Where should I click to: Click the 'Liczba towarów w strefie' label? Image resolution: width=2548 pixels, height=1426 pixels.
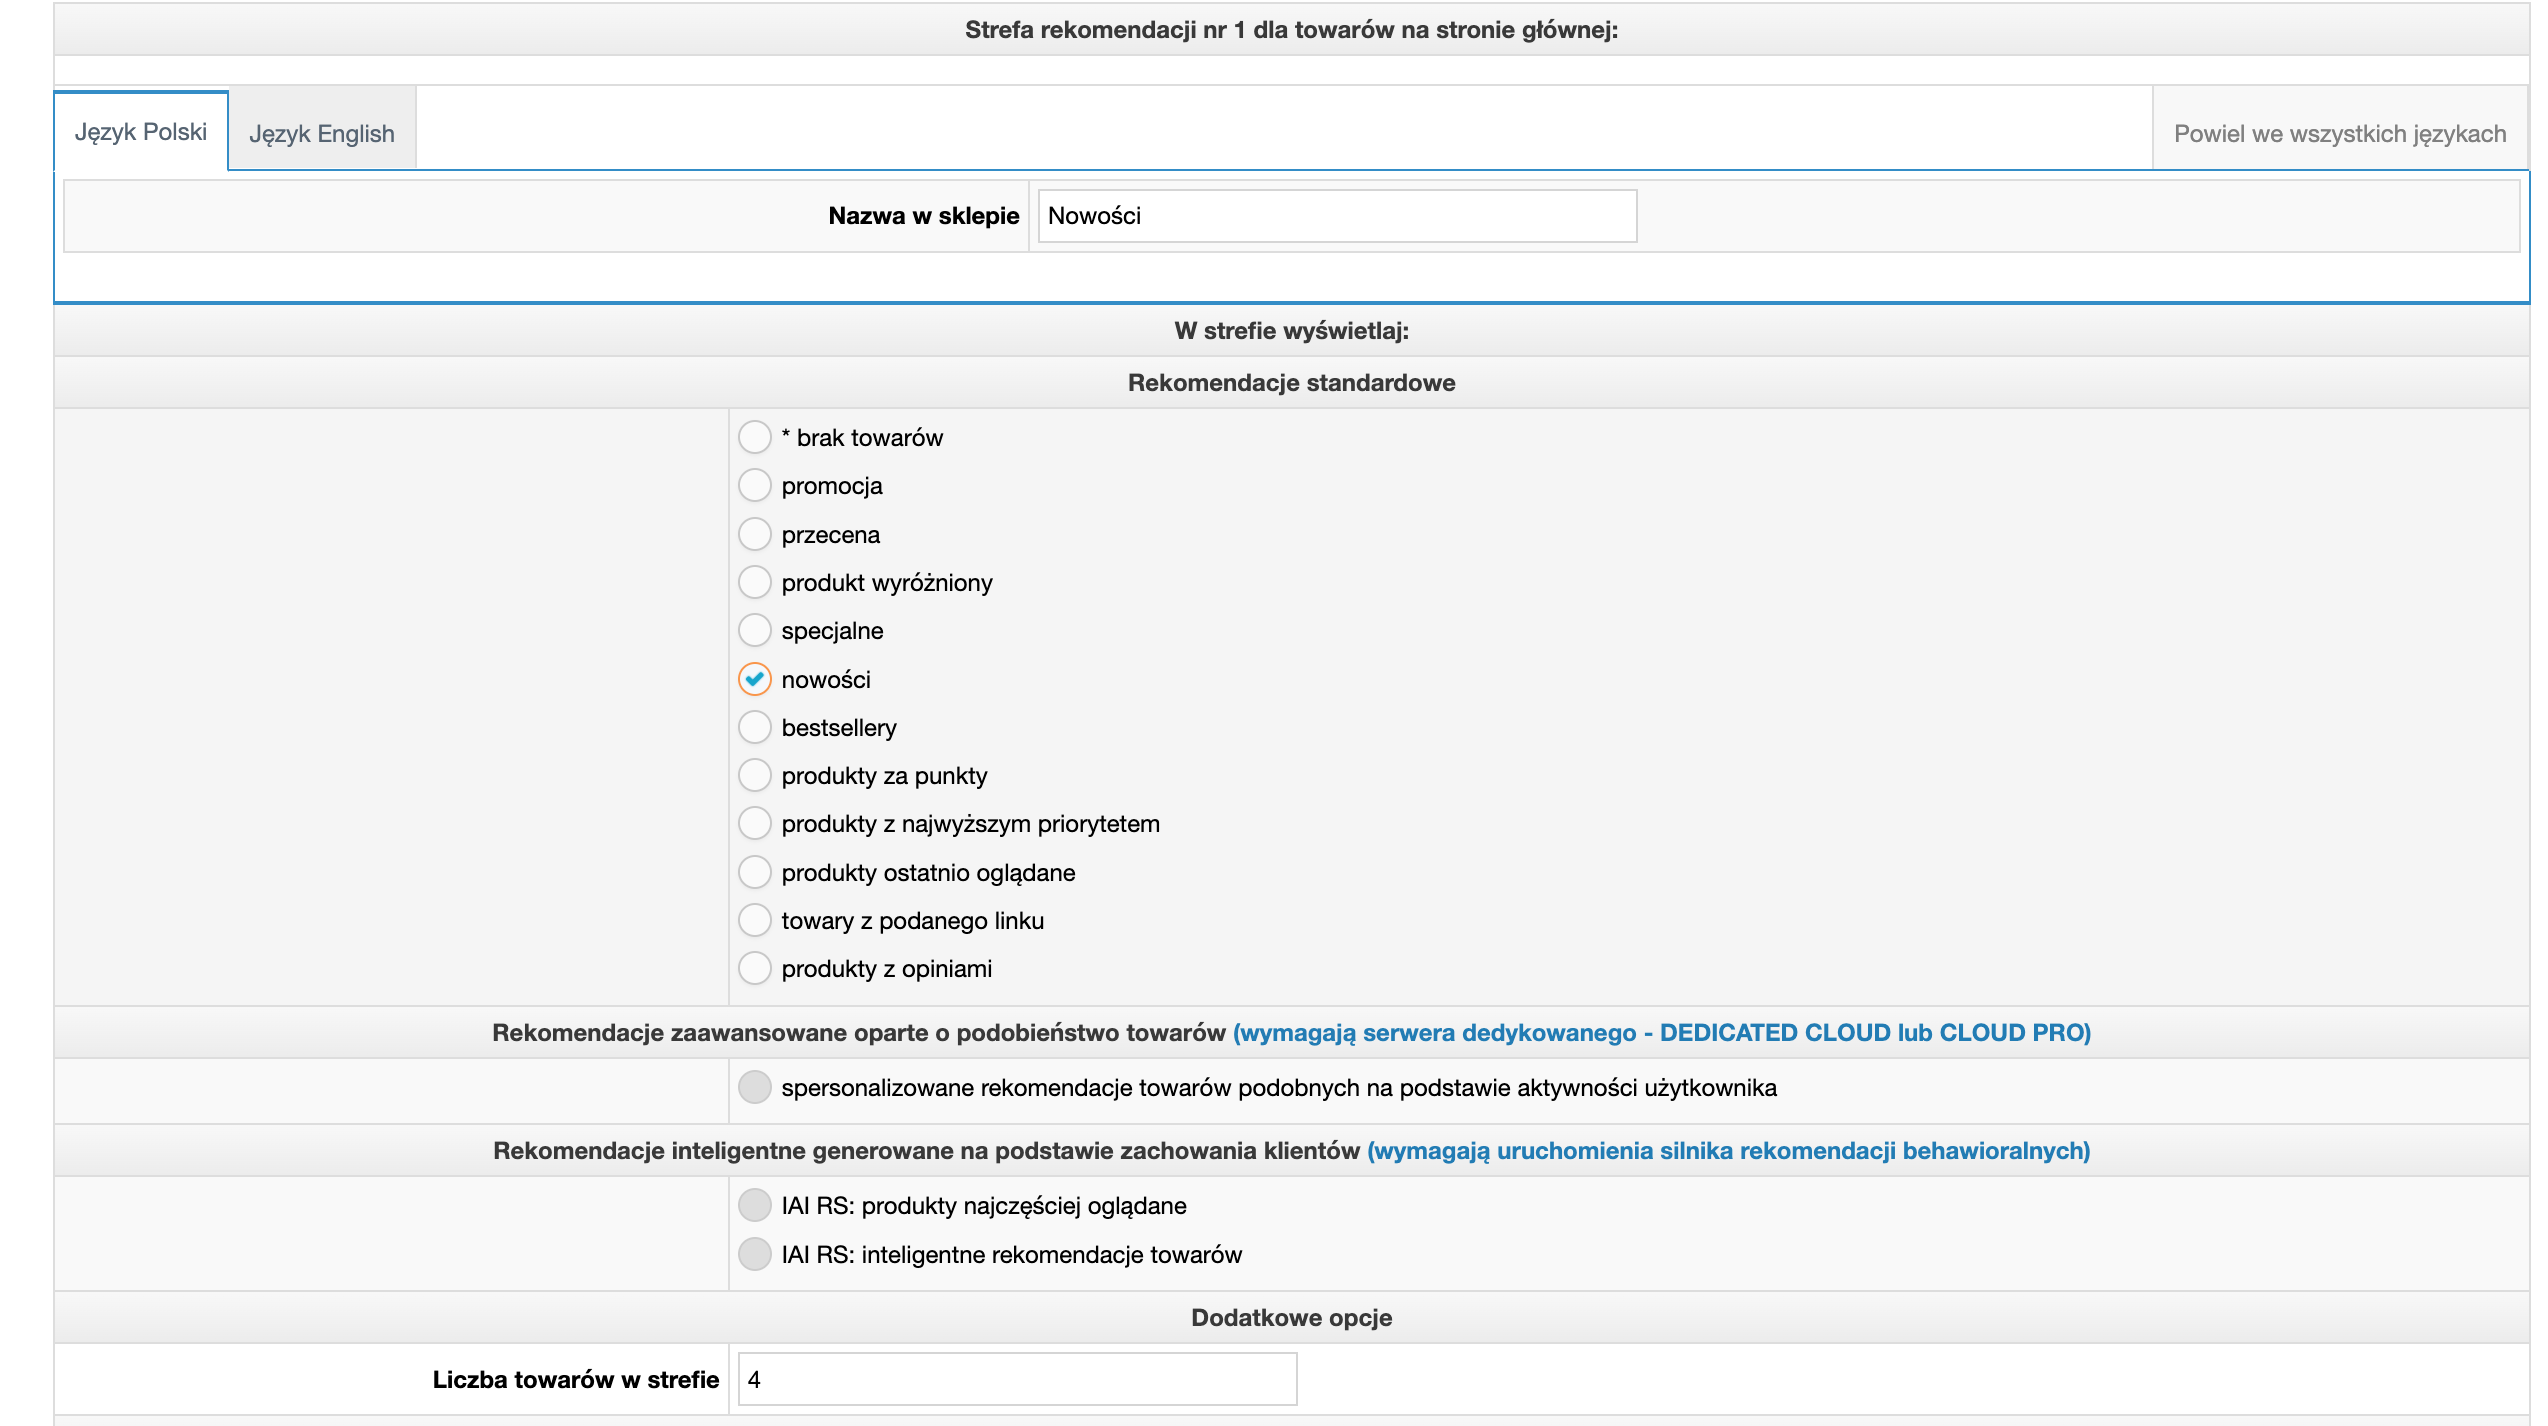click(576, 1380)
